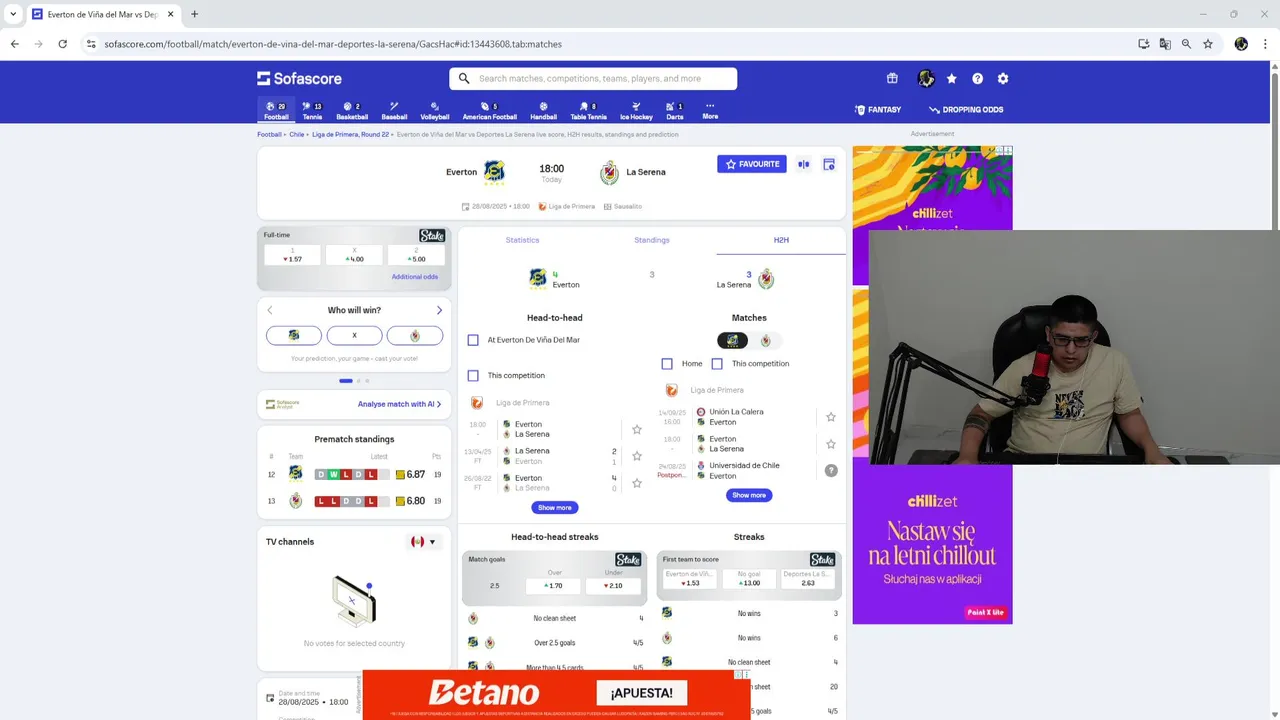Open favourites star in site header
This screenshot has width=1280, height=720.
tap(951, 78)
